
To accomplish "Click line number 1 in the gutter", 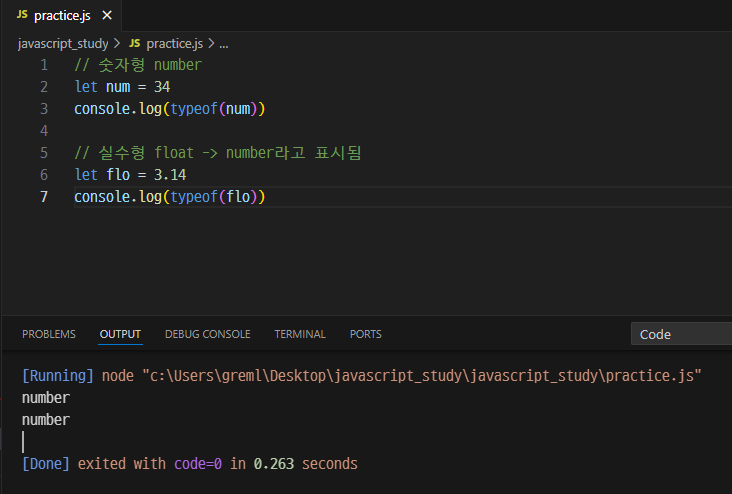I will 44,65.
